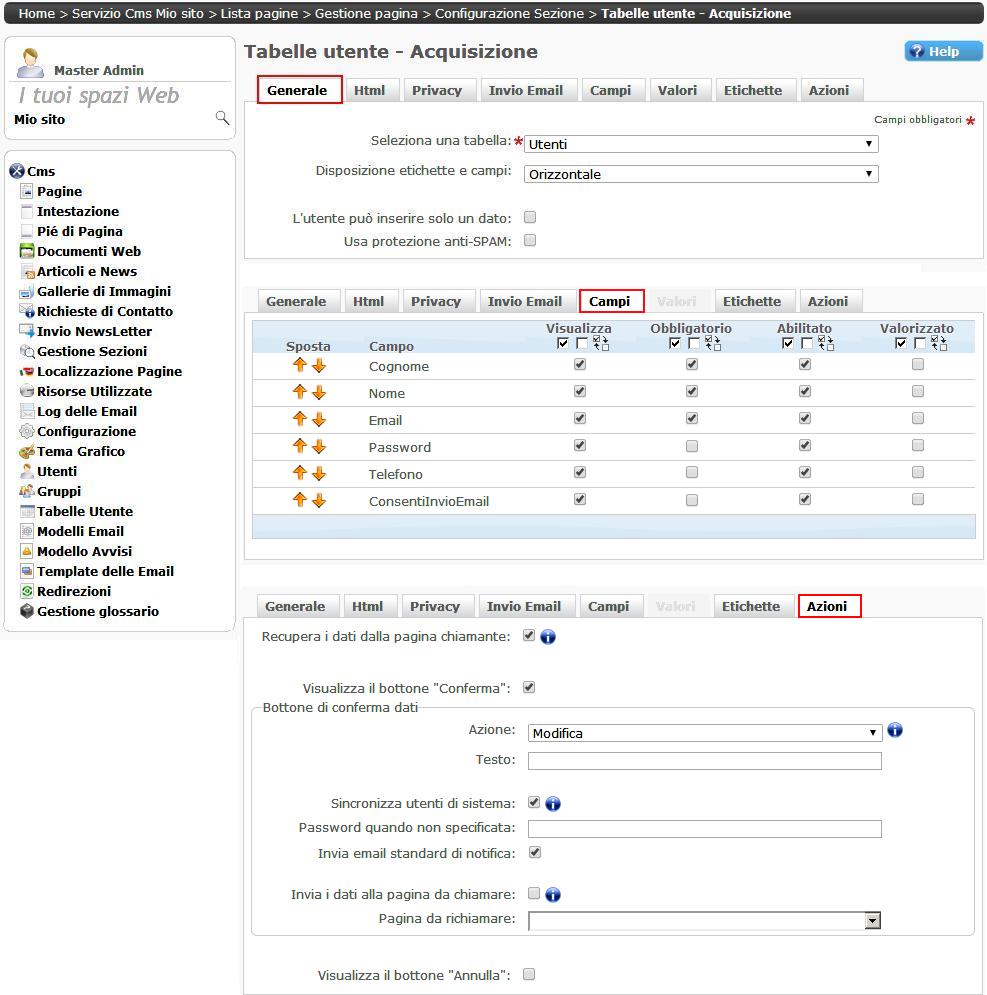Enable Visualizza il bottone Annulla checkbox
This screenshot has height=995, width=987.
point(529,974)
